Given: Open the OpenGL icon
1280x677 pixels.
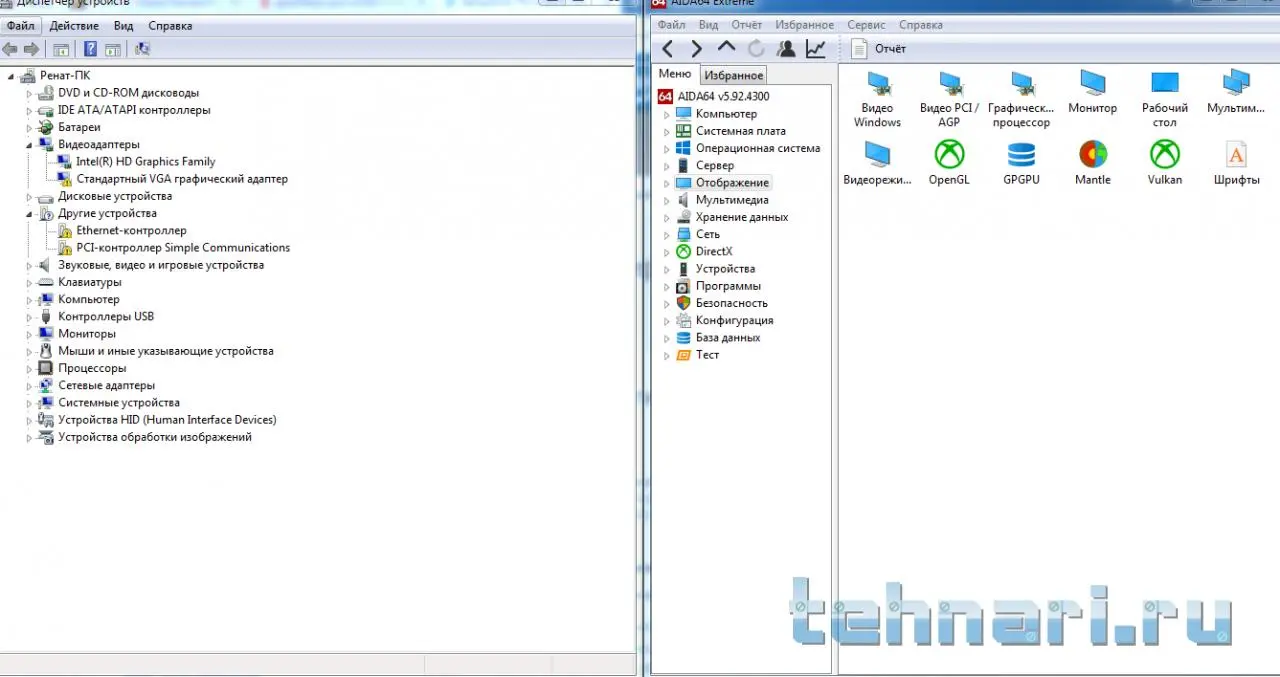Looking at the screenshot, I should 949,163.
